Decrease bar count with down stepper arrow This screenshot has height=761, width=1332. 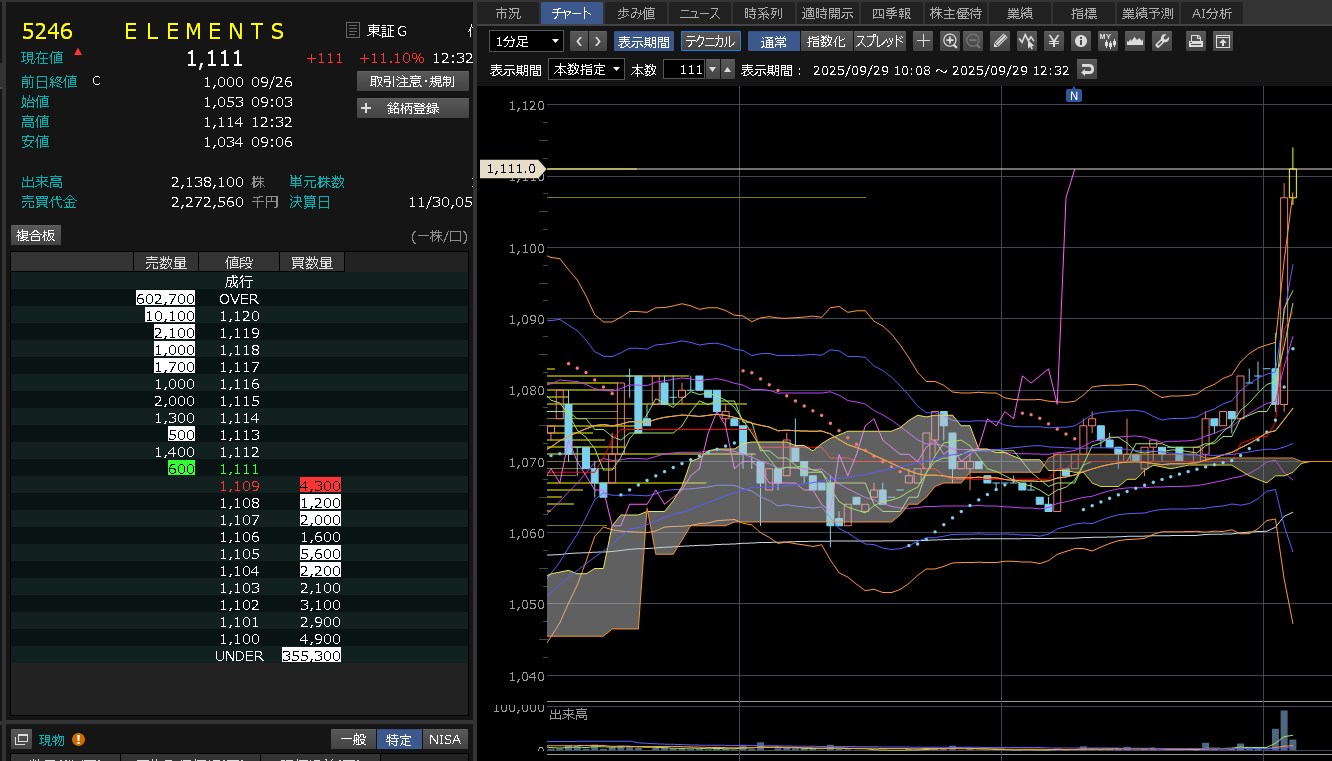click(712, 69)
